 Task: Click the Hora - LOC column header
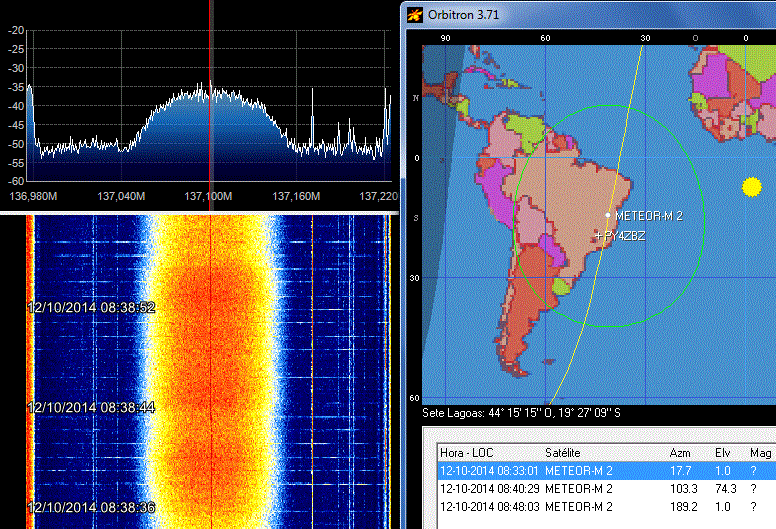pyautogui.click(x=467, y=453)
